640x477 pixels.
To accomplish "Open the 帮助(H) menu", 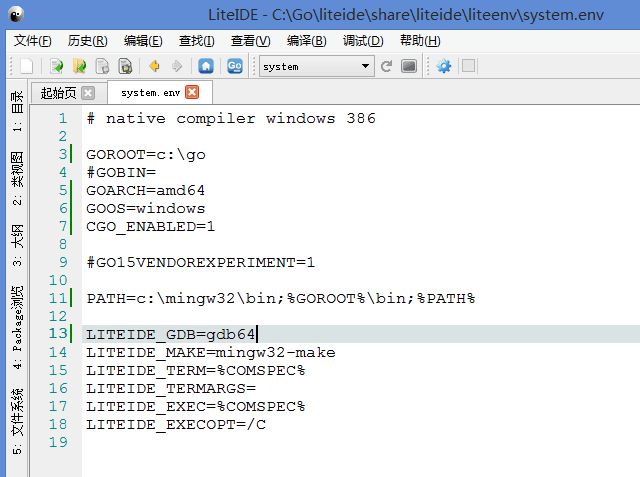I will [420, 41].
